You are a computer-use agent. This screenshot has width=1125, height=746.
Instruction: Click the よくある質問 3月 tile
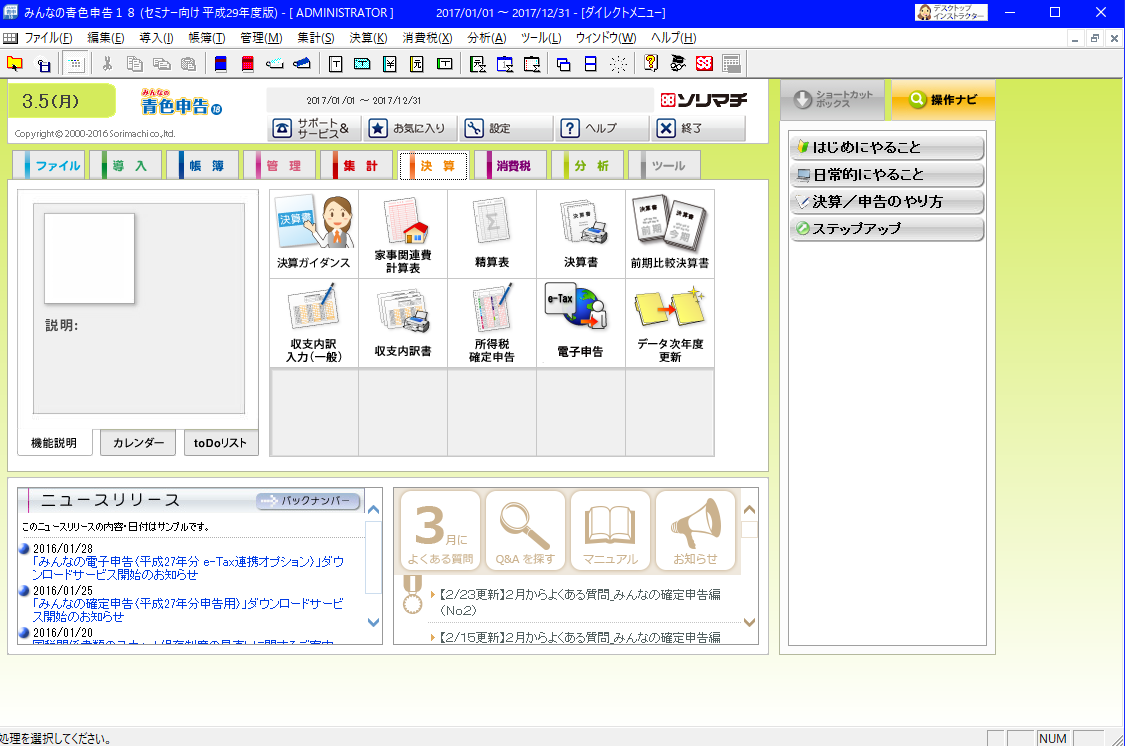(441, 530)
